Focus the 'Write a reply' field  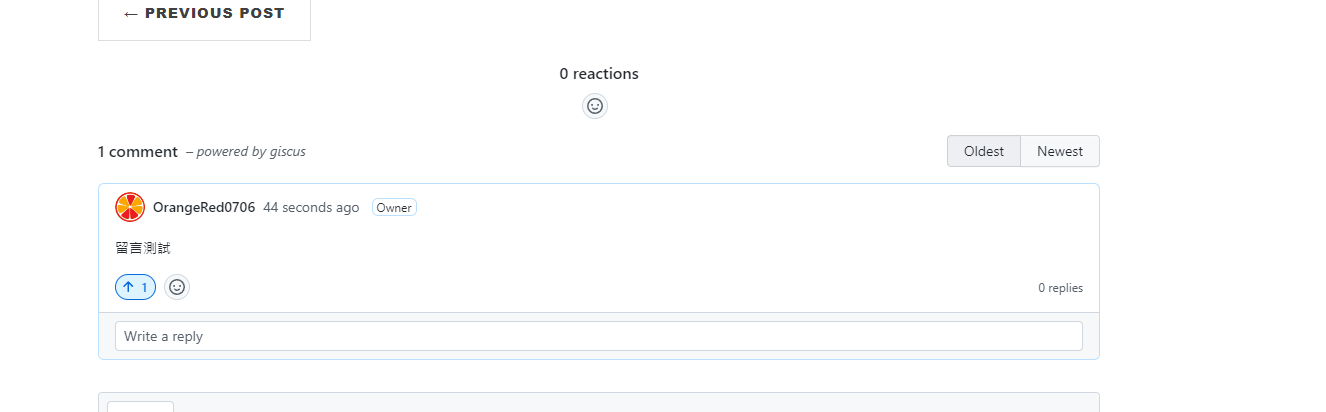[598, 336]
